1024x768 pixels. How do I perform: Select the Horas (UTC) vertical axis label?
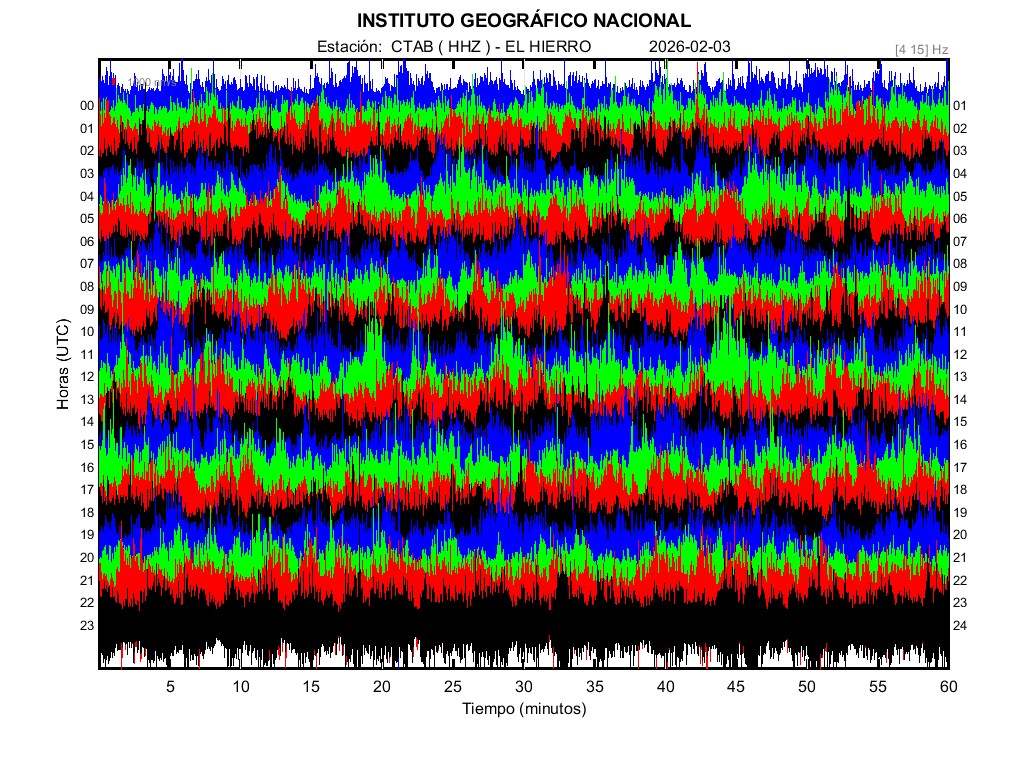pyautogui.click(x=63, y=366)
